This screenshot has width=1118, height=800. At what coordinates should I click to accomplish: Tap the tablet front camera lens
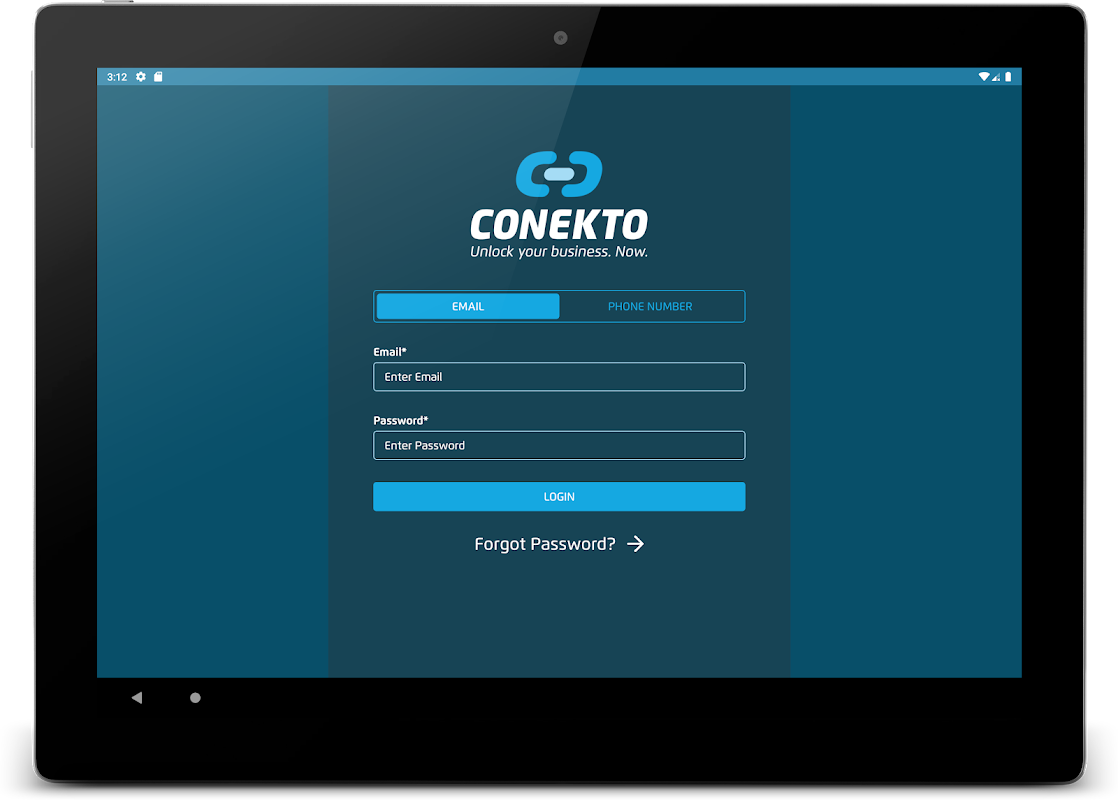560,38
